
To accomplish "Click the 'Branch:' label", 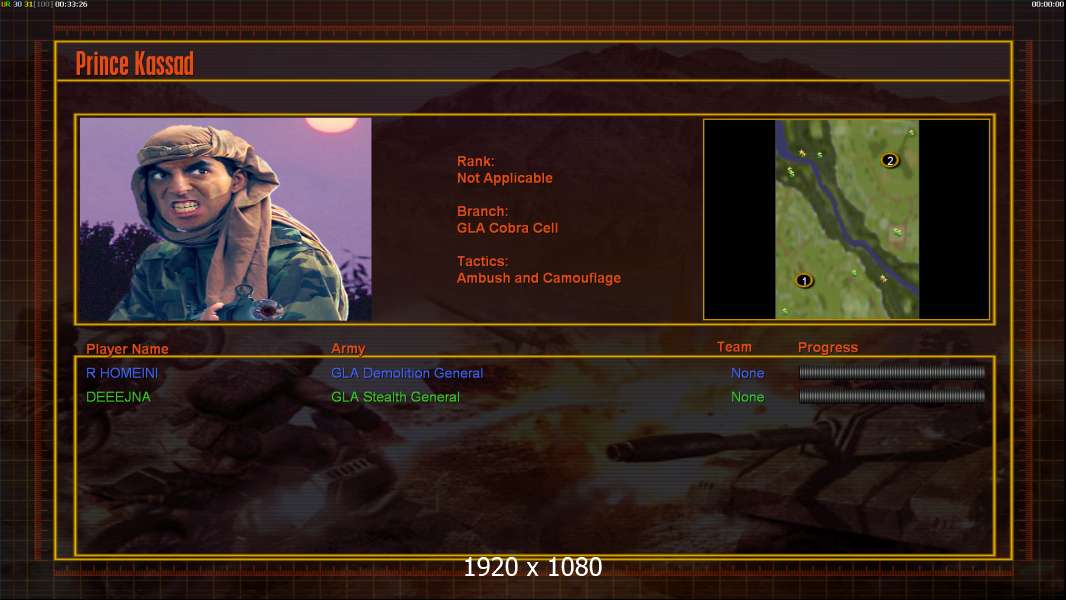I will pyautogui.click(x=482, y=211).
